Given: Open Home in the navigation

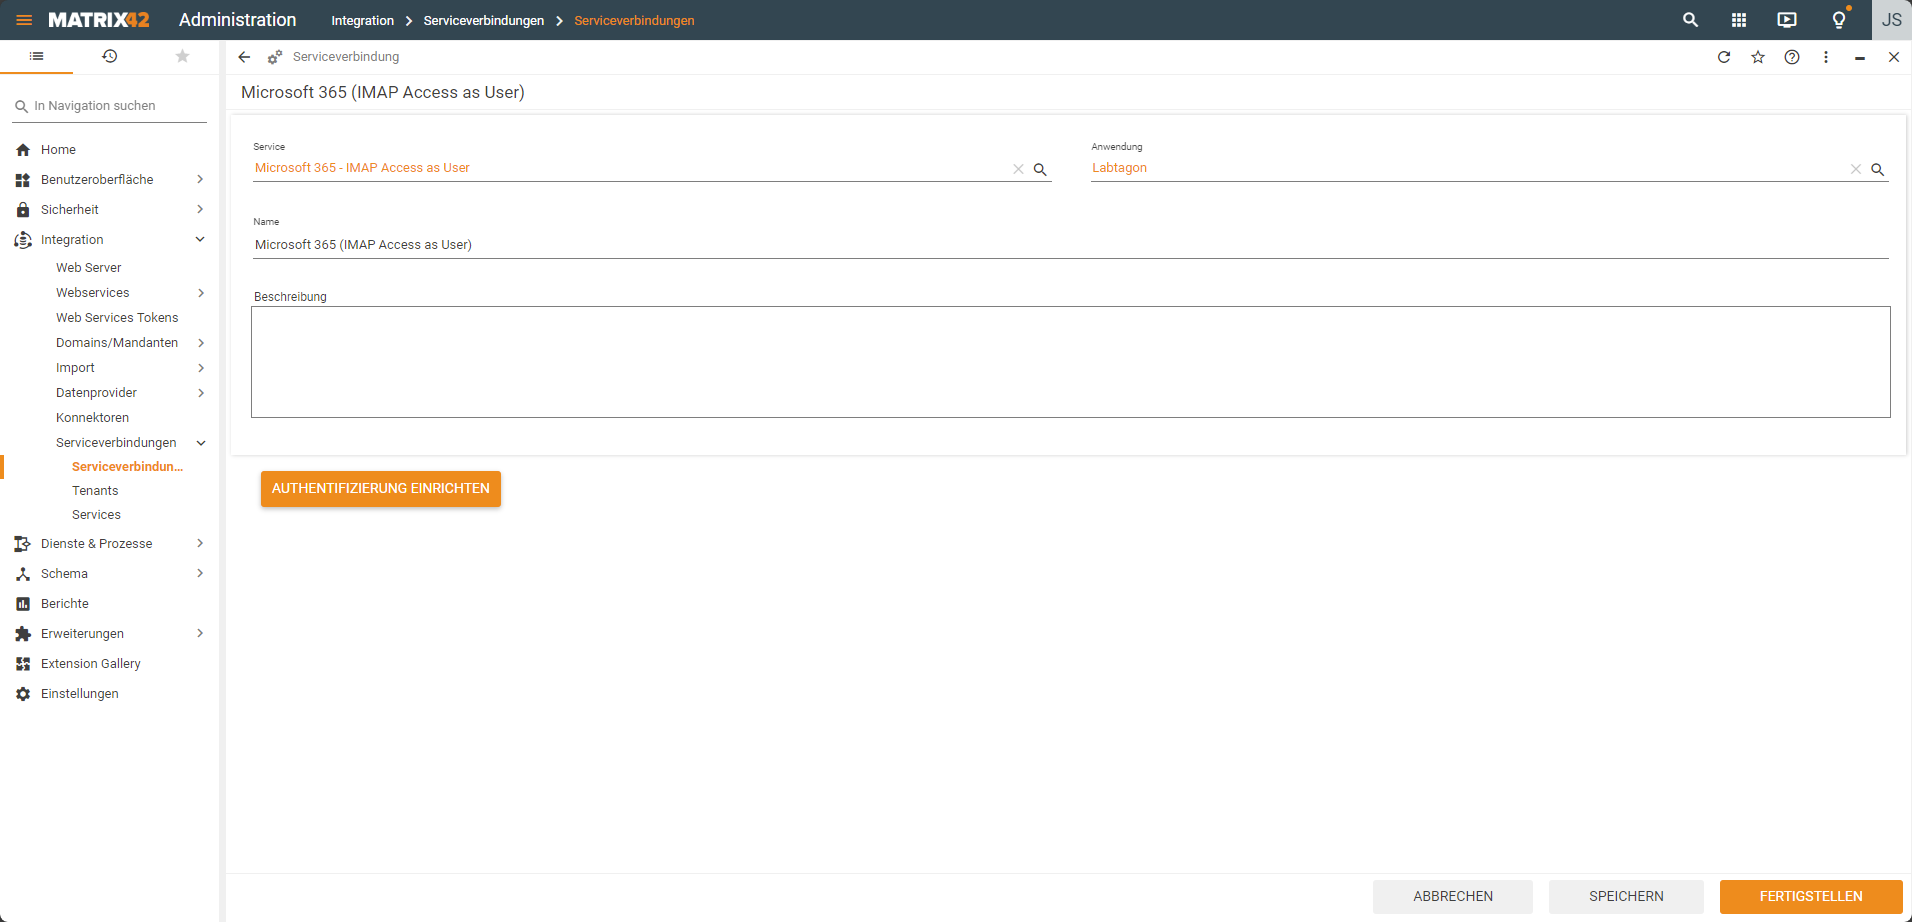Looking at the screenshot, I should (x=58, y=150).
